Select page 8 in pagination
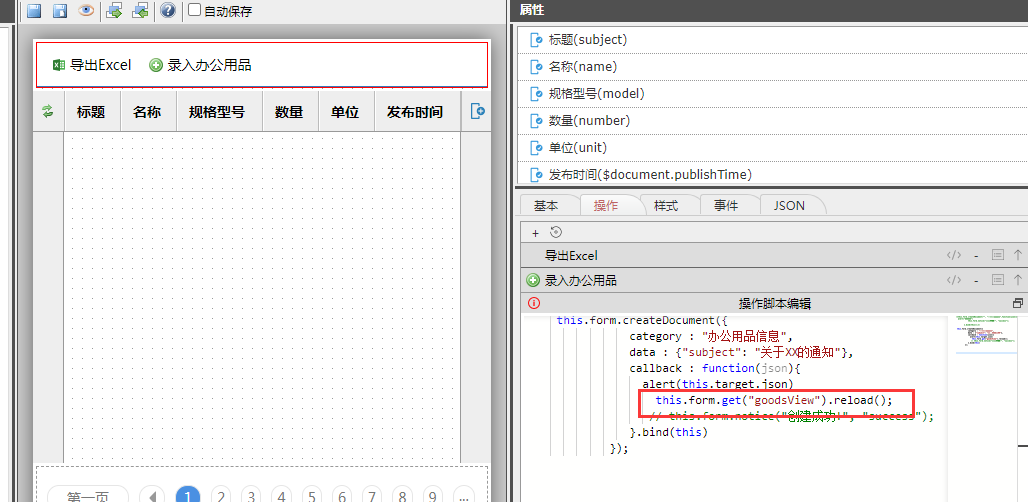1028x502 pixels. [x=403, y=497]
